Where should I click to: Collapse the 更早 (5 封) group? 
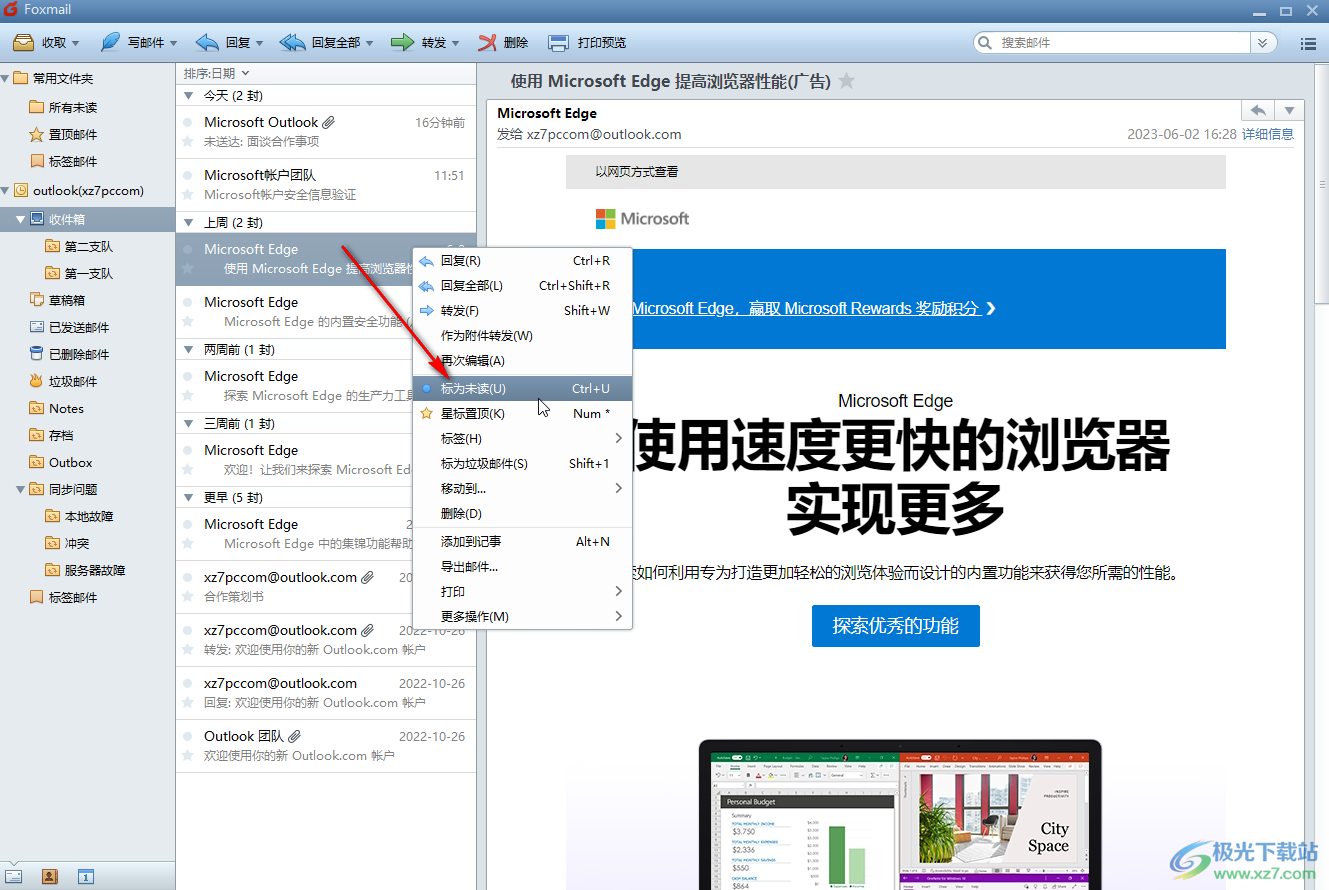[190, 497]
